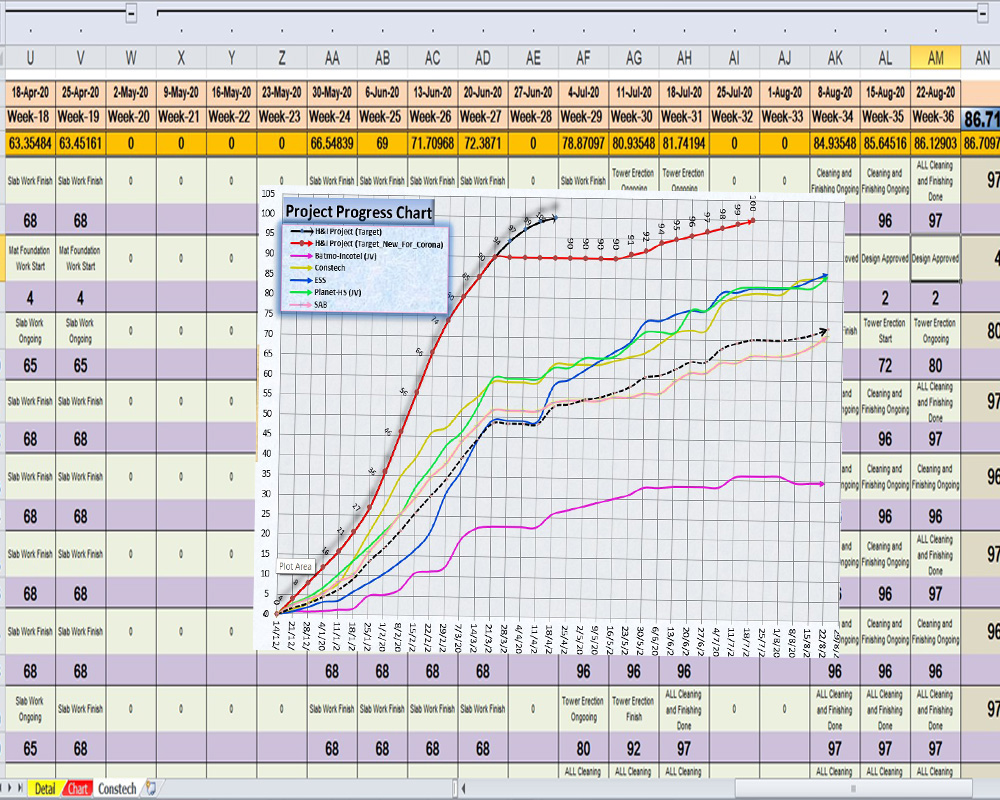Click the horizontal scrollbar's left arrow

(x=463, y=788)
